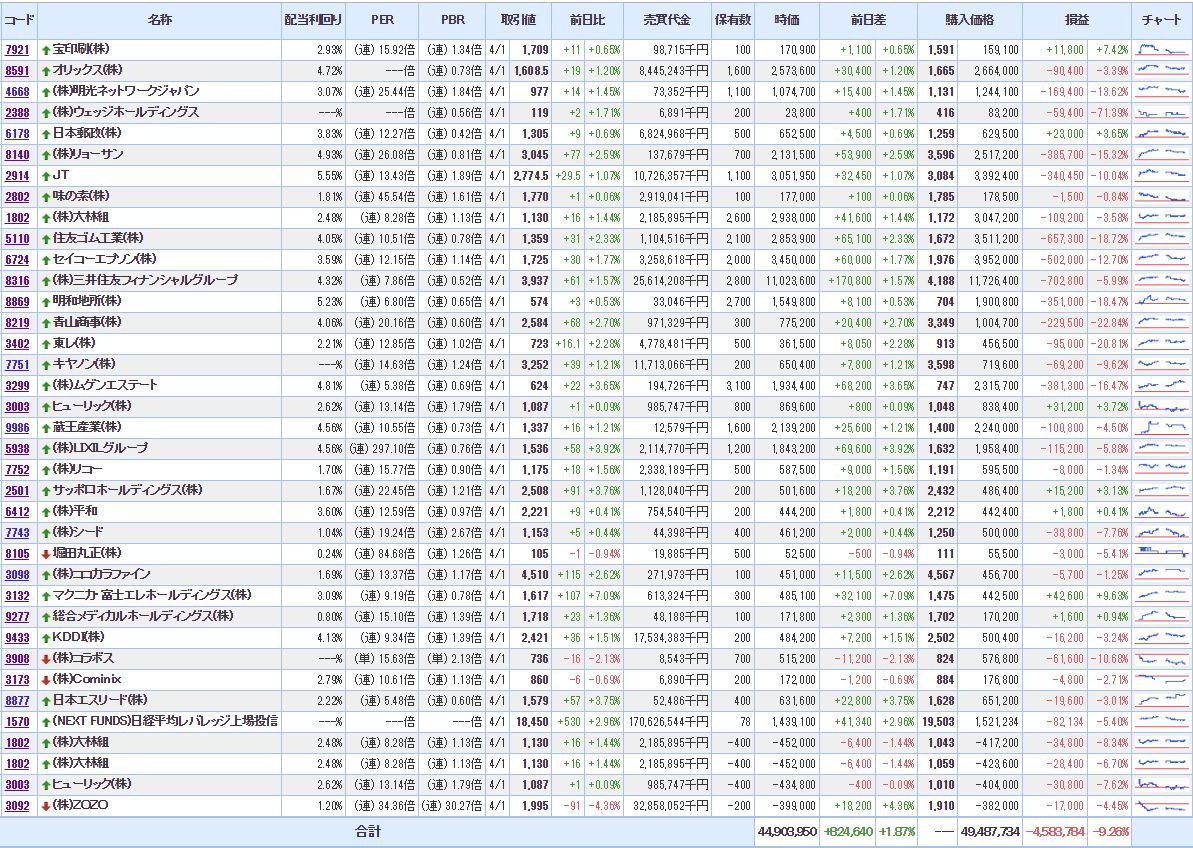
Task: Click the red down arrow beside コラボス
Action: 46,658
